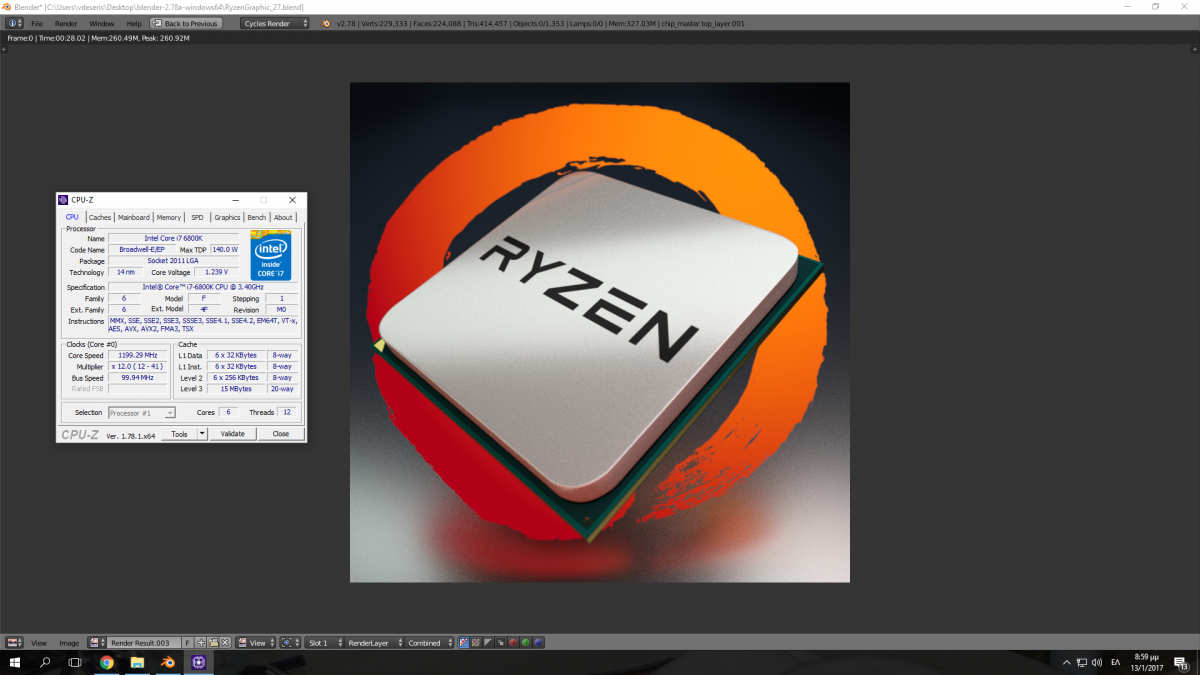Open the image editor Image menu

pyautogui.click(x=69, y=643)
